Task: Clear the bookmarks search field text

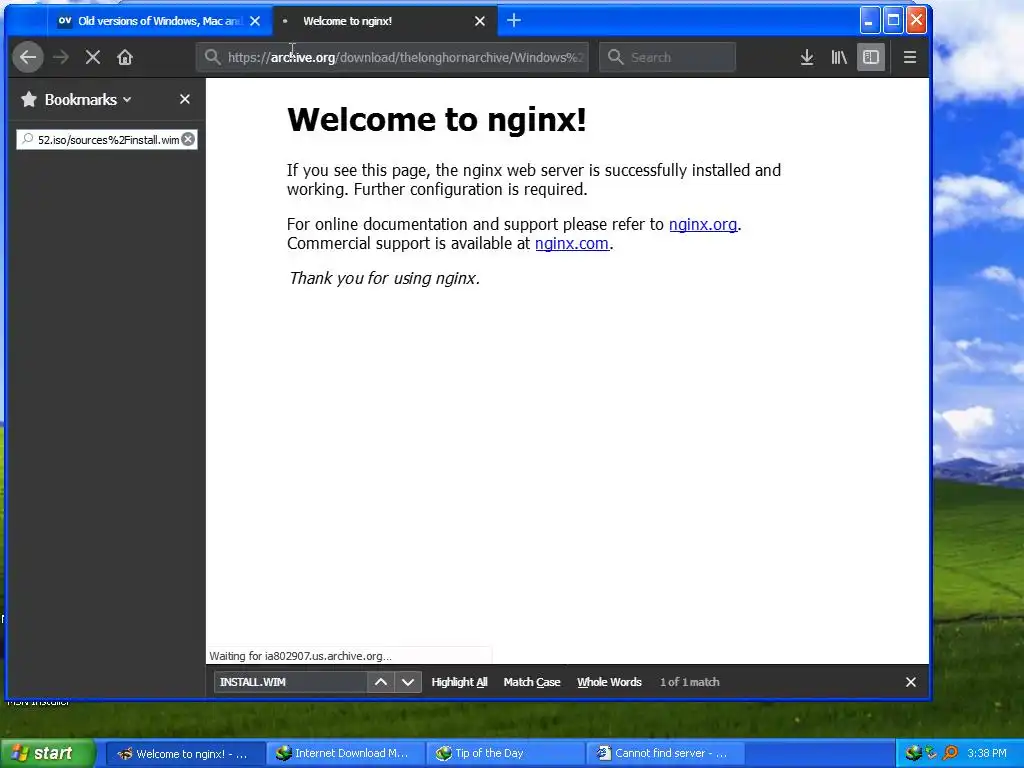Action: tap(188, 139)
